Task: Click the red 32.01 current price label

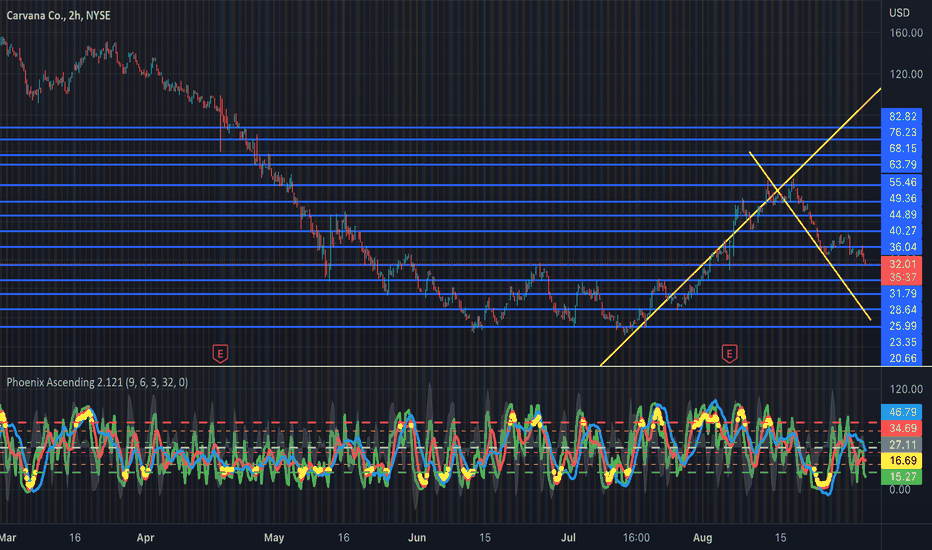Action: [x=902, y=263]
